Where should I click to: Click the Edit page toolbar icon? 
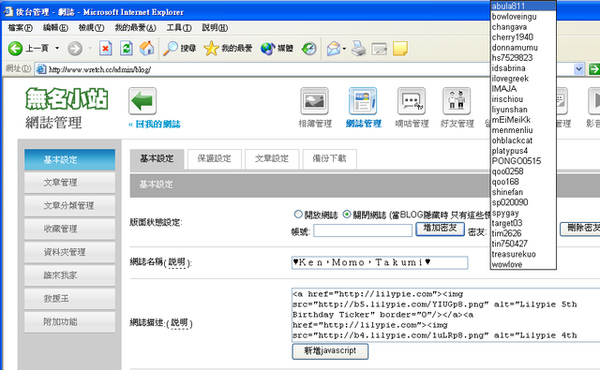(379, 48)
